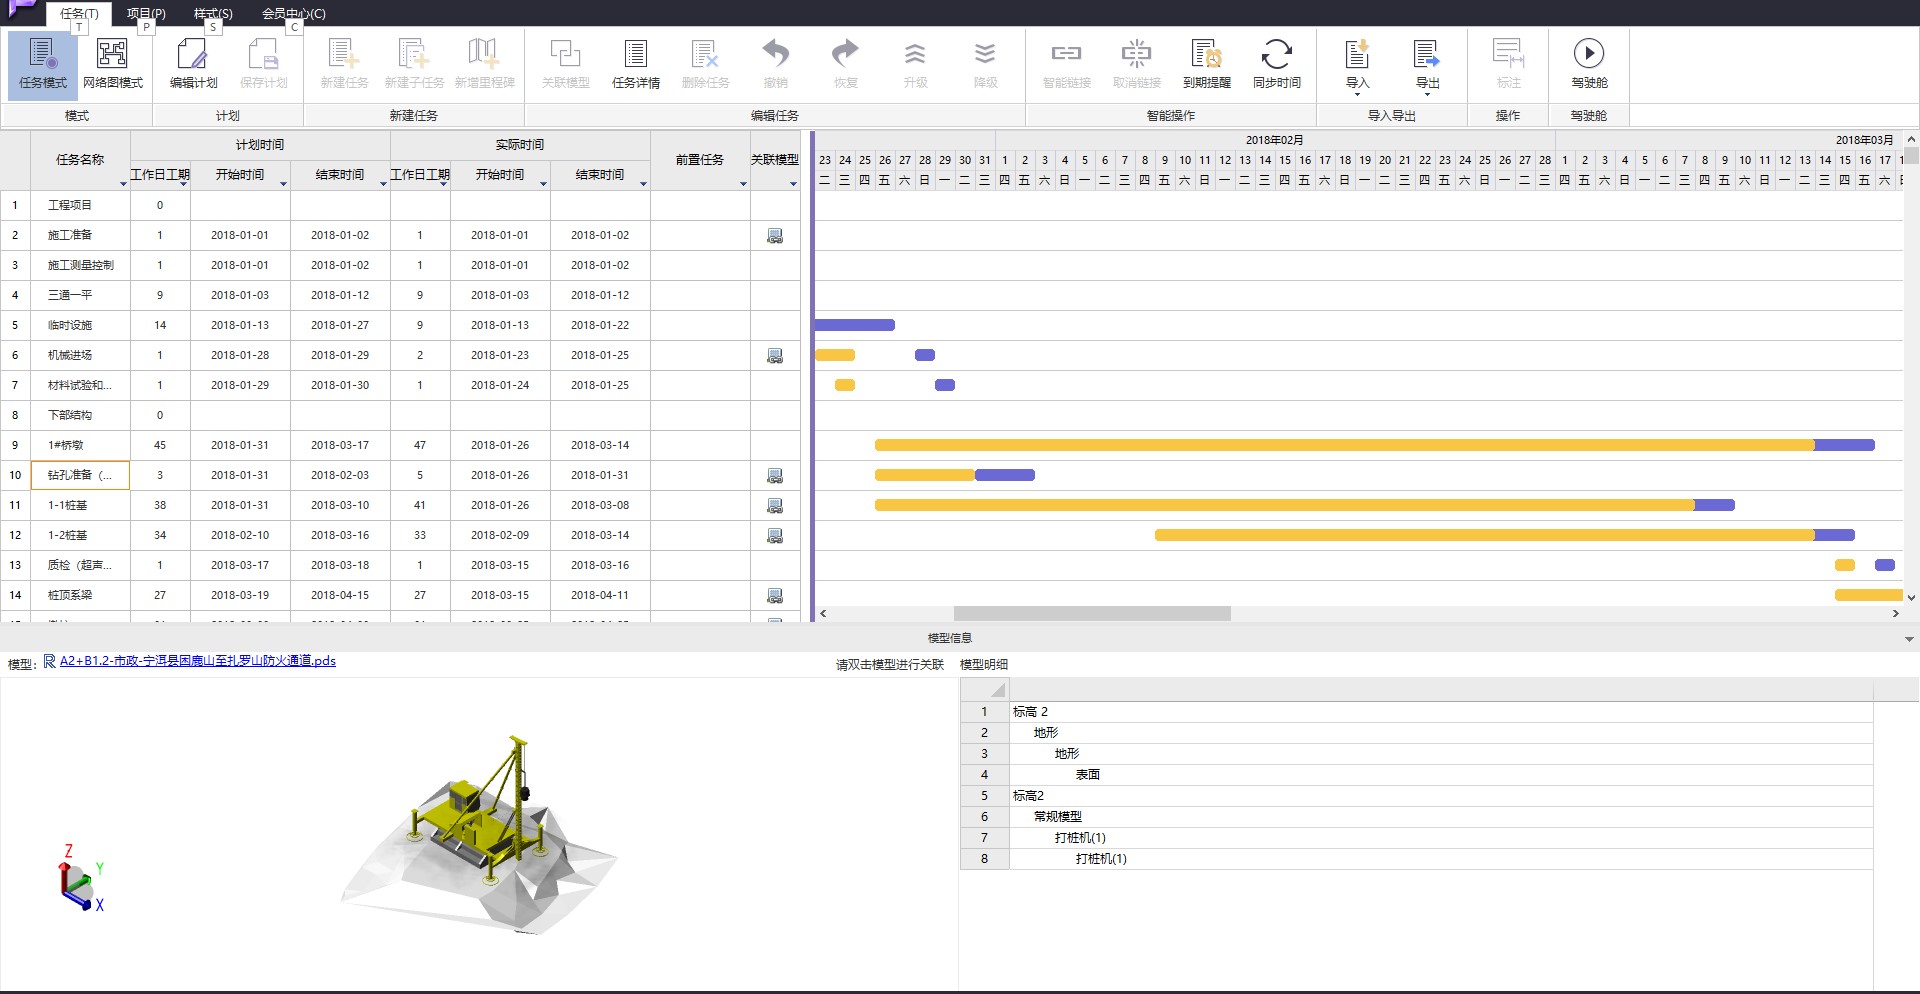Viewport: 1920px width, 994px height.
Task: Click linked model icon in 桩顶系梁 row
Action: click(775, 596)
